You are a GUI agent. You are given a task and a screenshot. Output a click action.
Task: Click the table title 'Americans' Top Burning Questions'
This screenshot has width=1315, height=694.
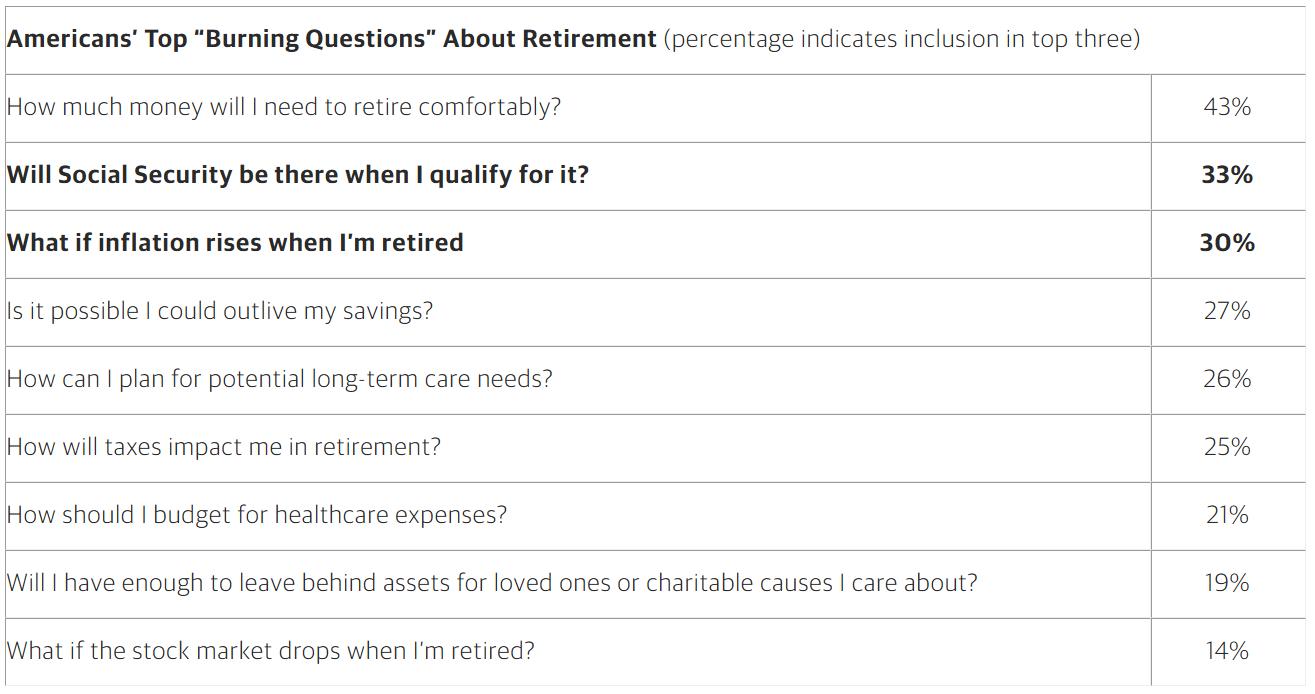(332, 39)
